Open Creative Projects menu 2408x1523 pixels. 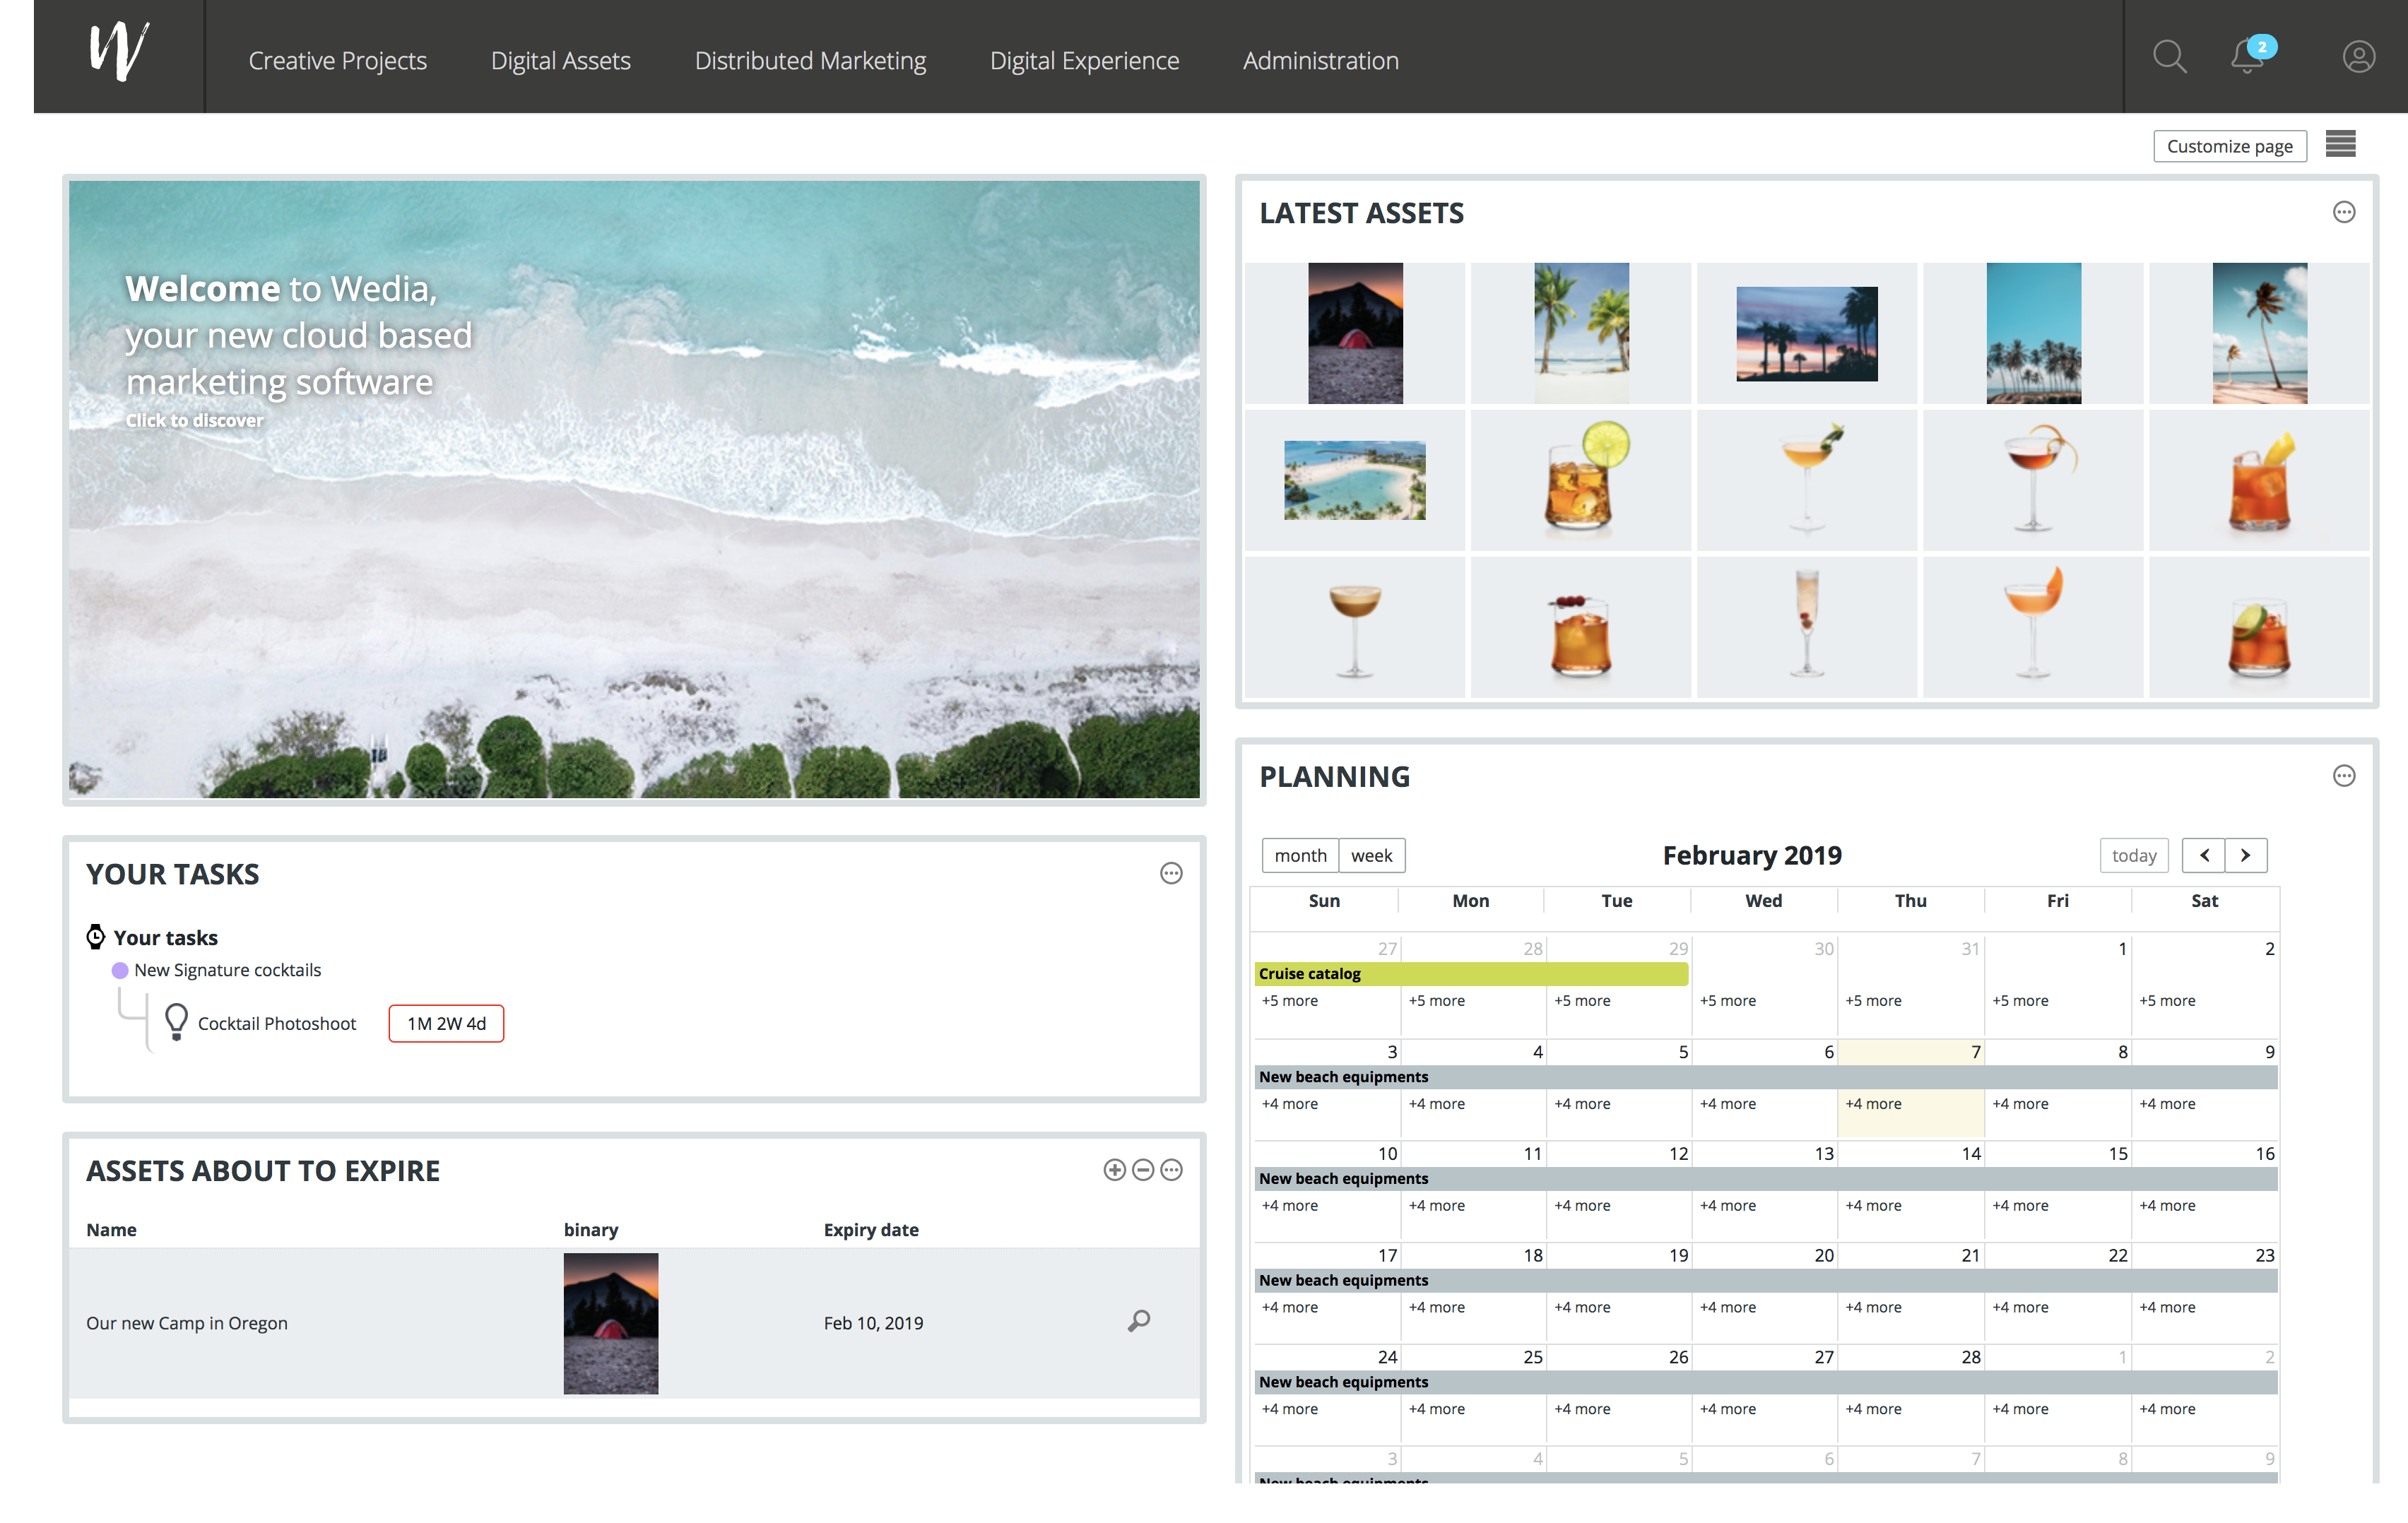(x=338, y=60)
